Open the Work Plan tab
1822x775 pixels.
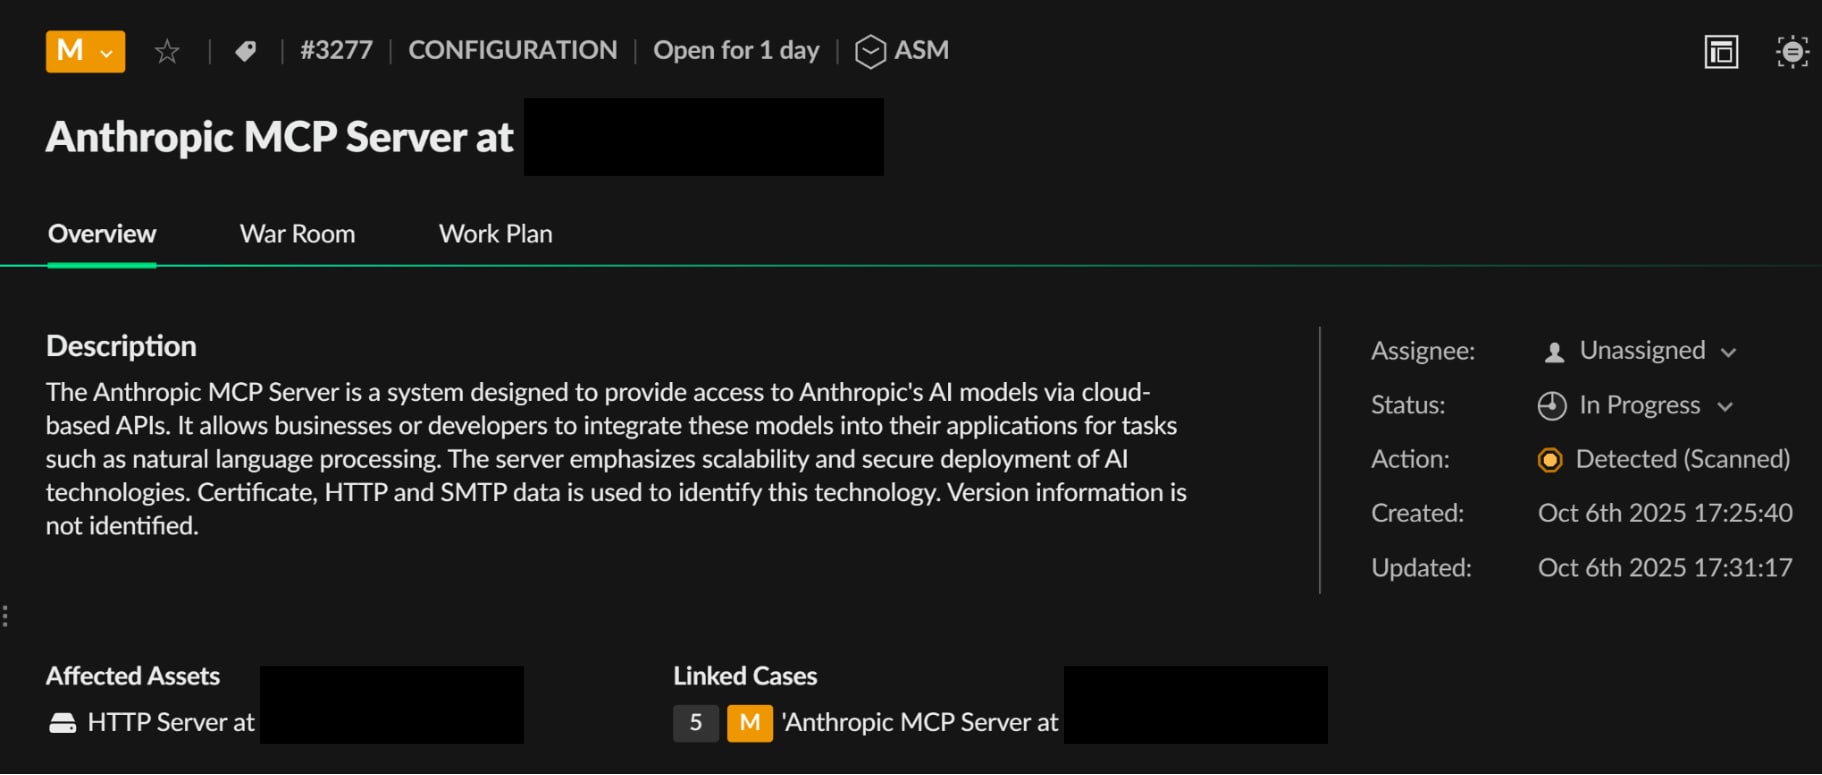(495, 234)
